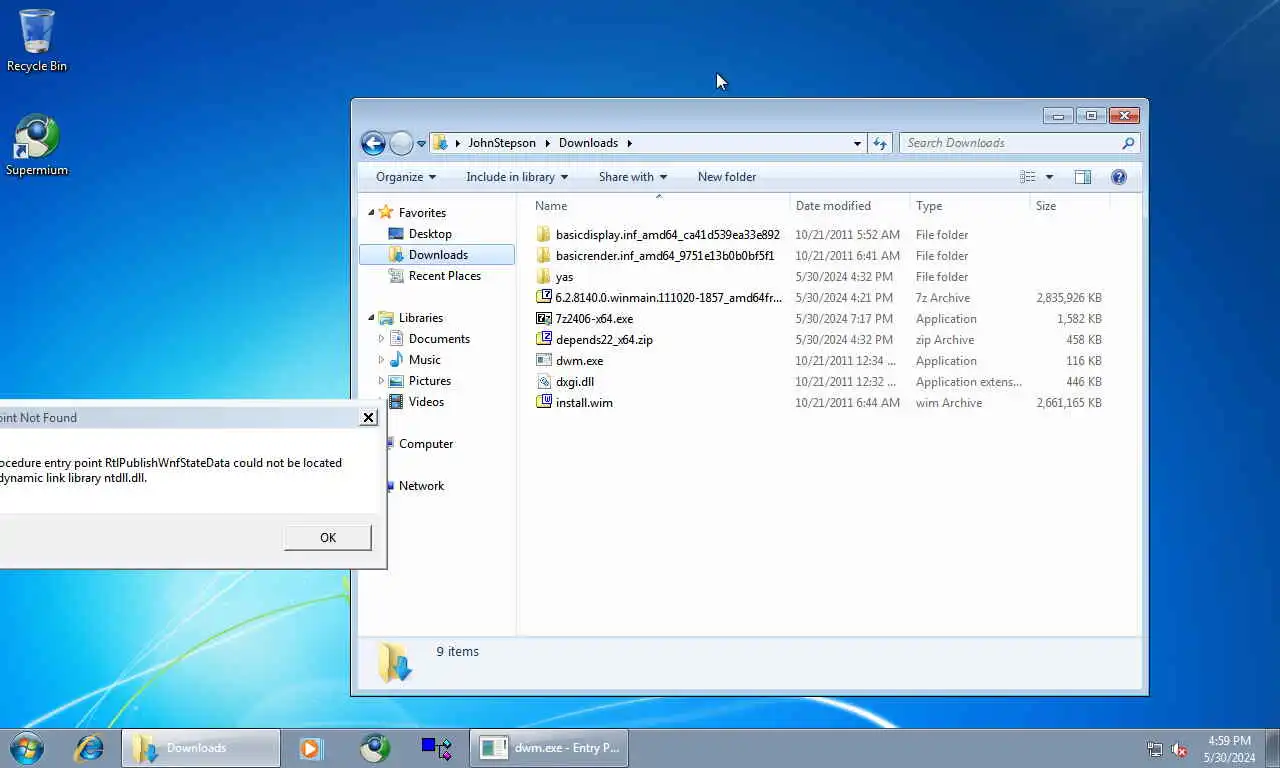Image resolution: width=1280 pixels, height=768 pixels.
Task: Open Windows Media Player from the taskbar
Action: [311, 748]
